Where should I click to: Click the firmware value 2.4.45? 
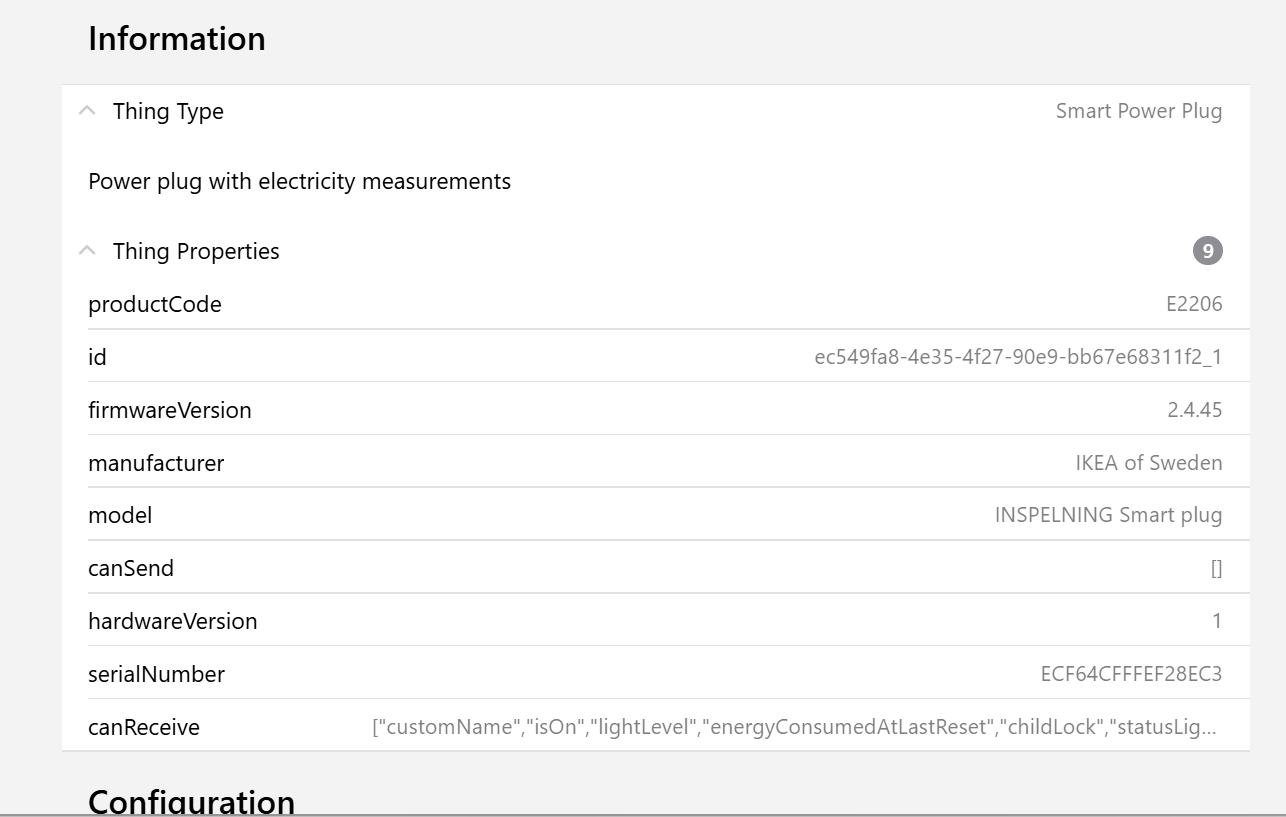coord(1194,410)
